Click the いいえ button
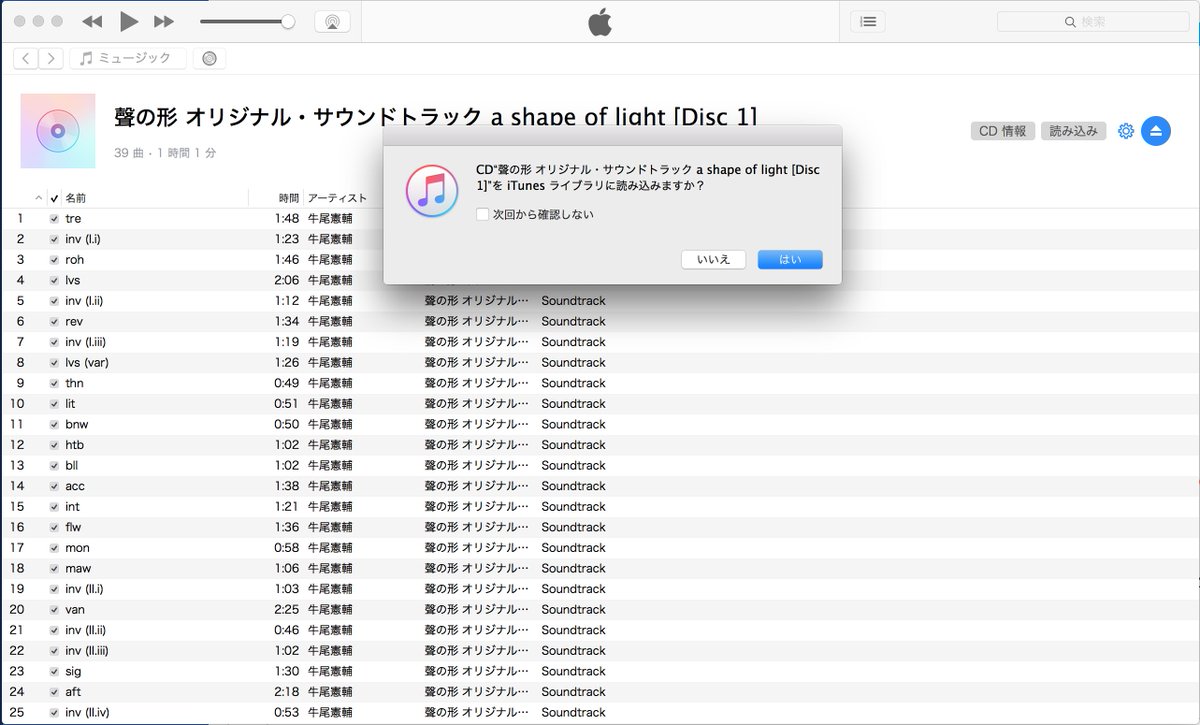The image size is (1200, 725). (714, 259)
